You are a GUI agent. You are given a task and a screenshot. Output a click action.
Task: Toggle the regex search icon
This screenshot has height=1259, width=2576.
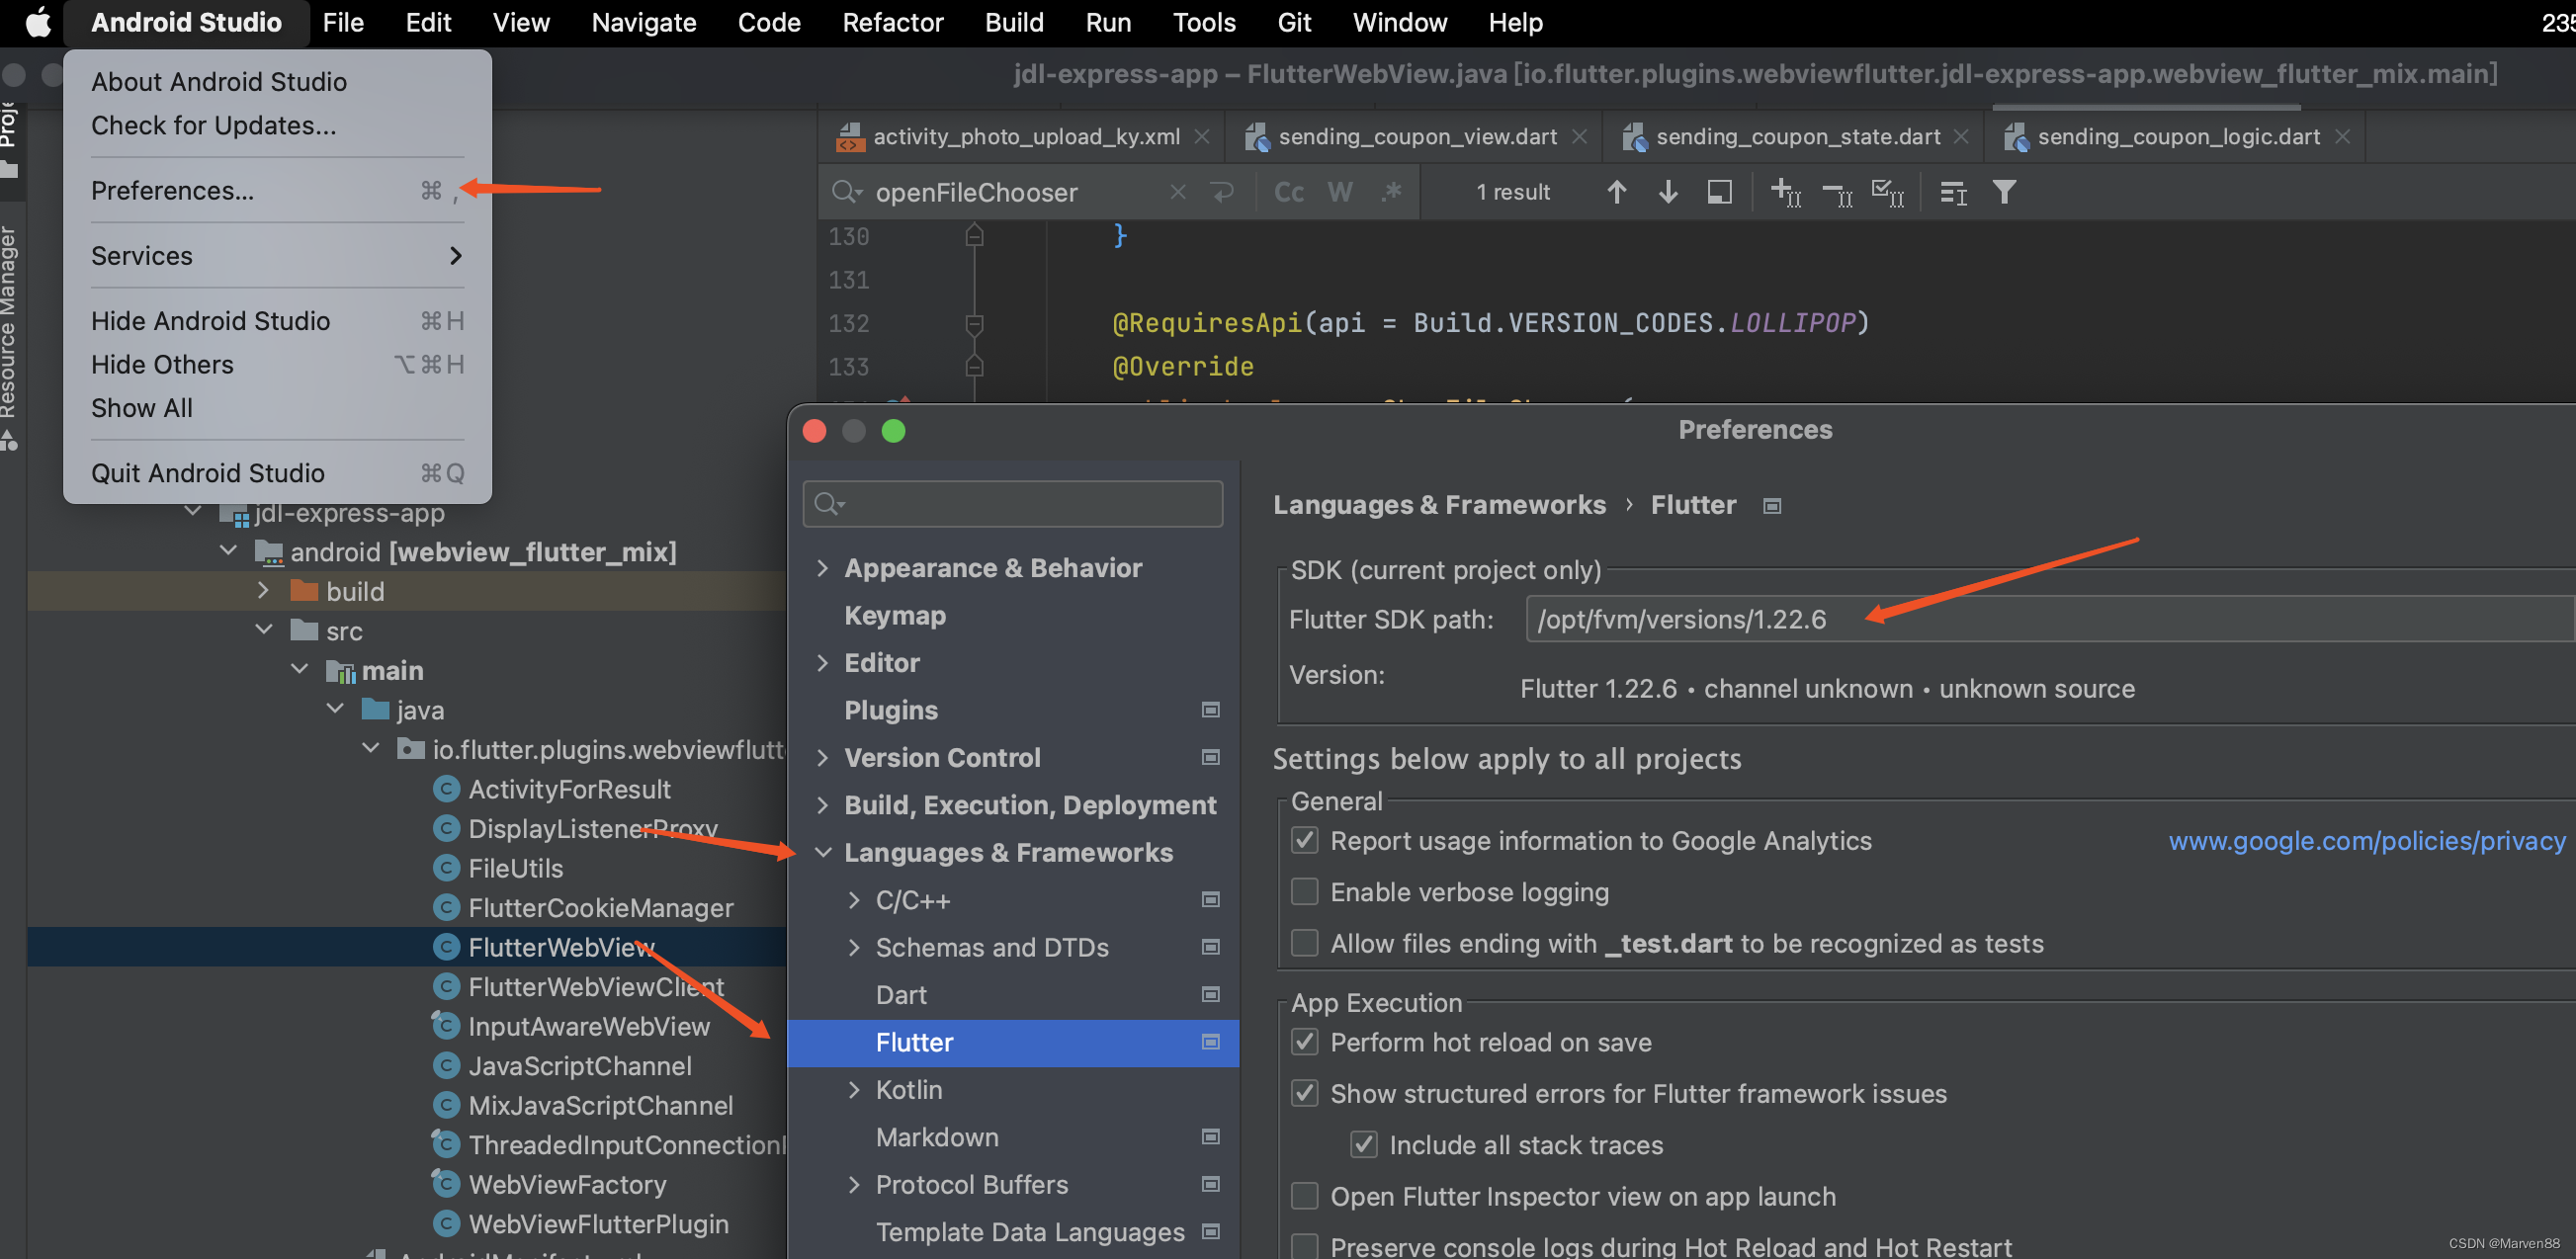(x=1391, y=192)
